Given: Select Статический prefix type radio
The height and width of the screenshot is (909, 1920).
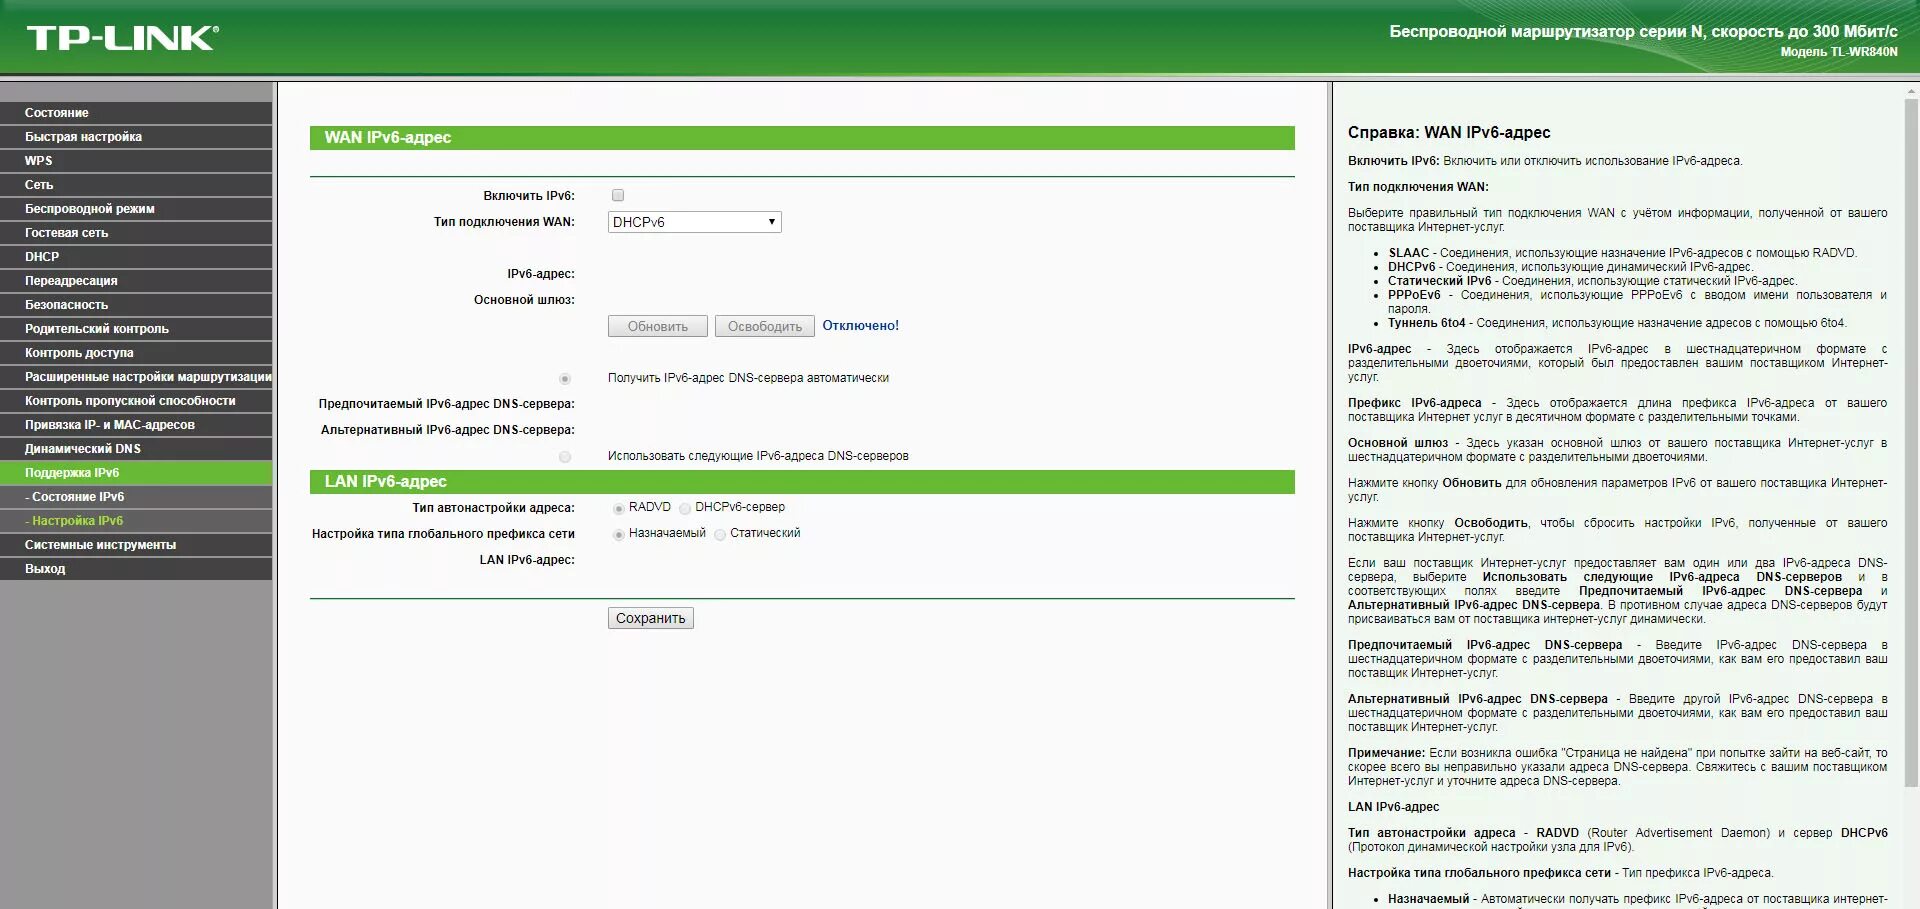Looking at the screenshot, I should coord(720,534).
